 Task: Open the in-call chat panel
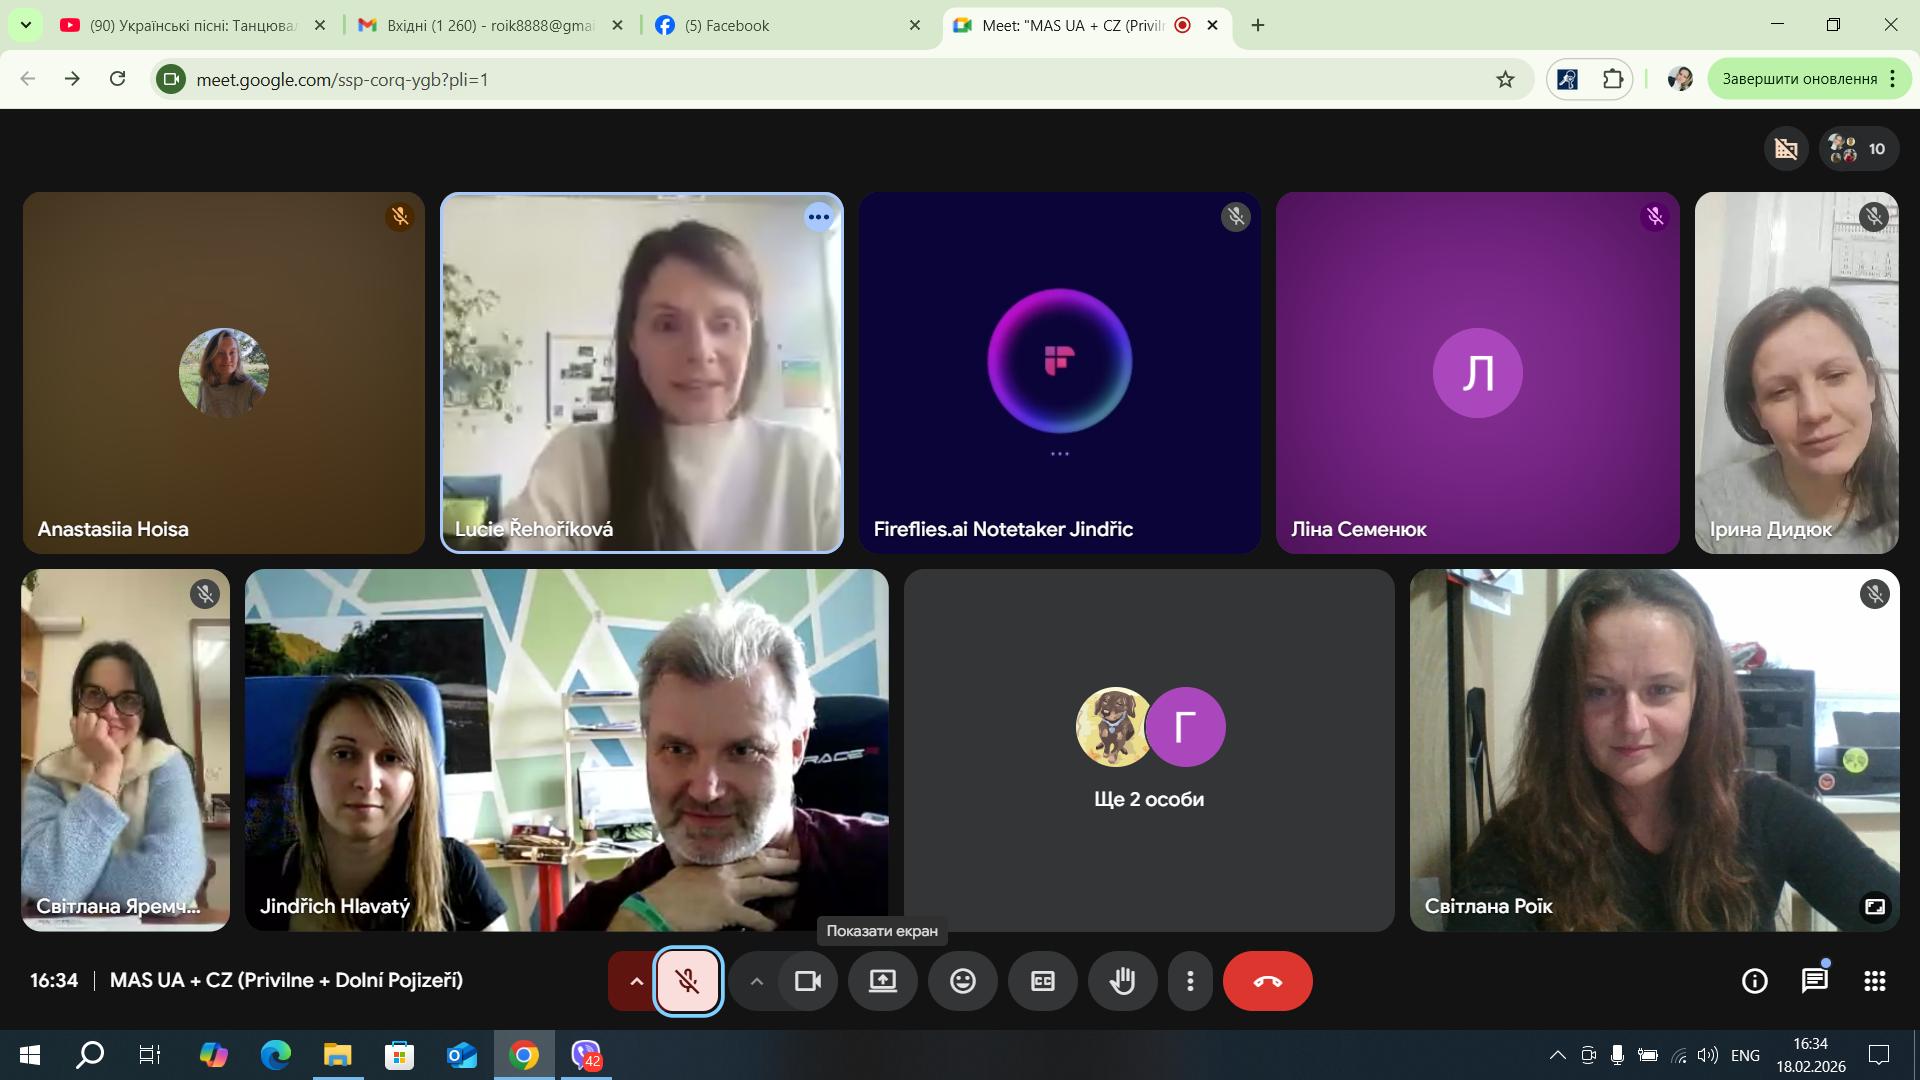pyautogui.click(x=1814, y=981)
